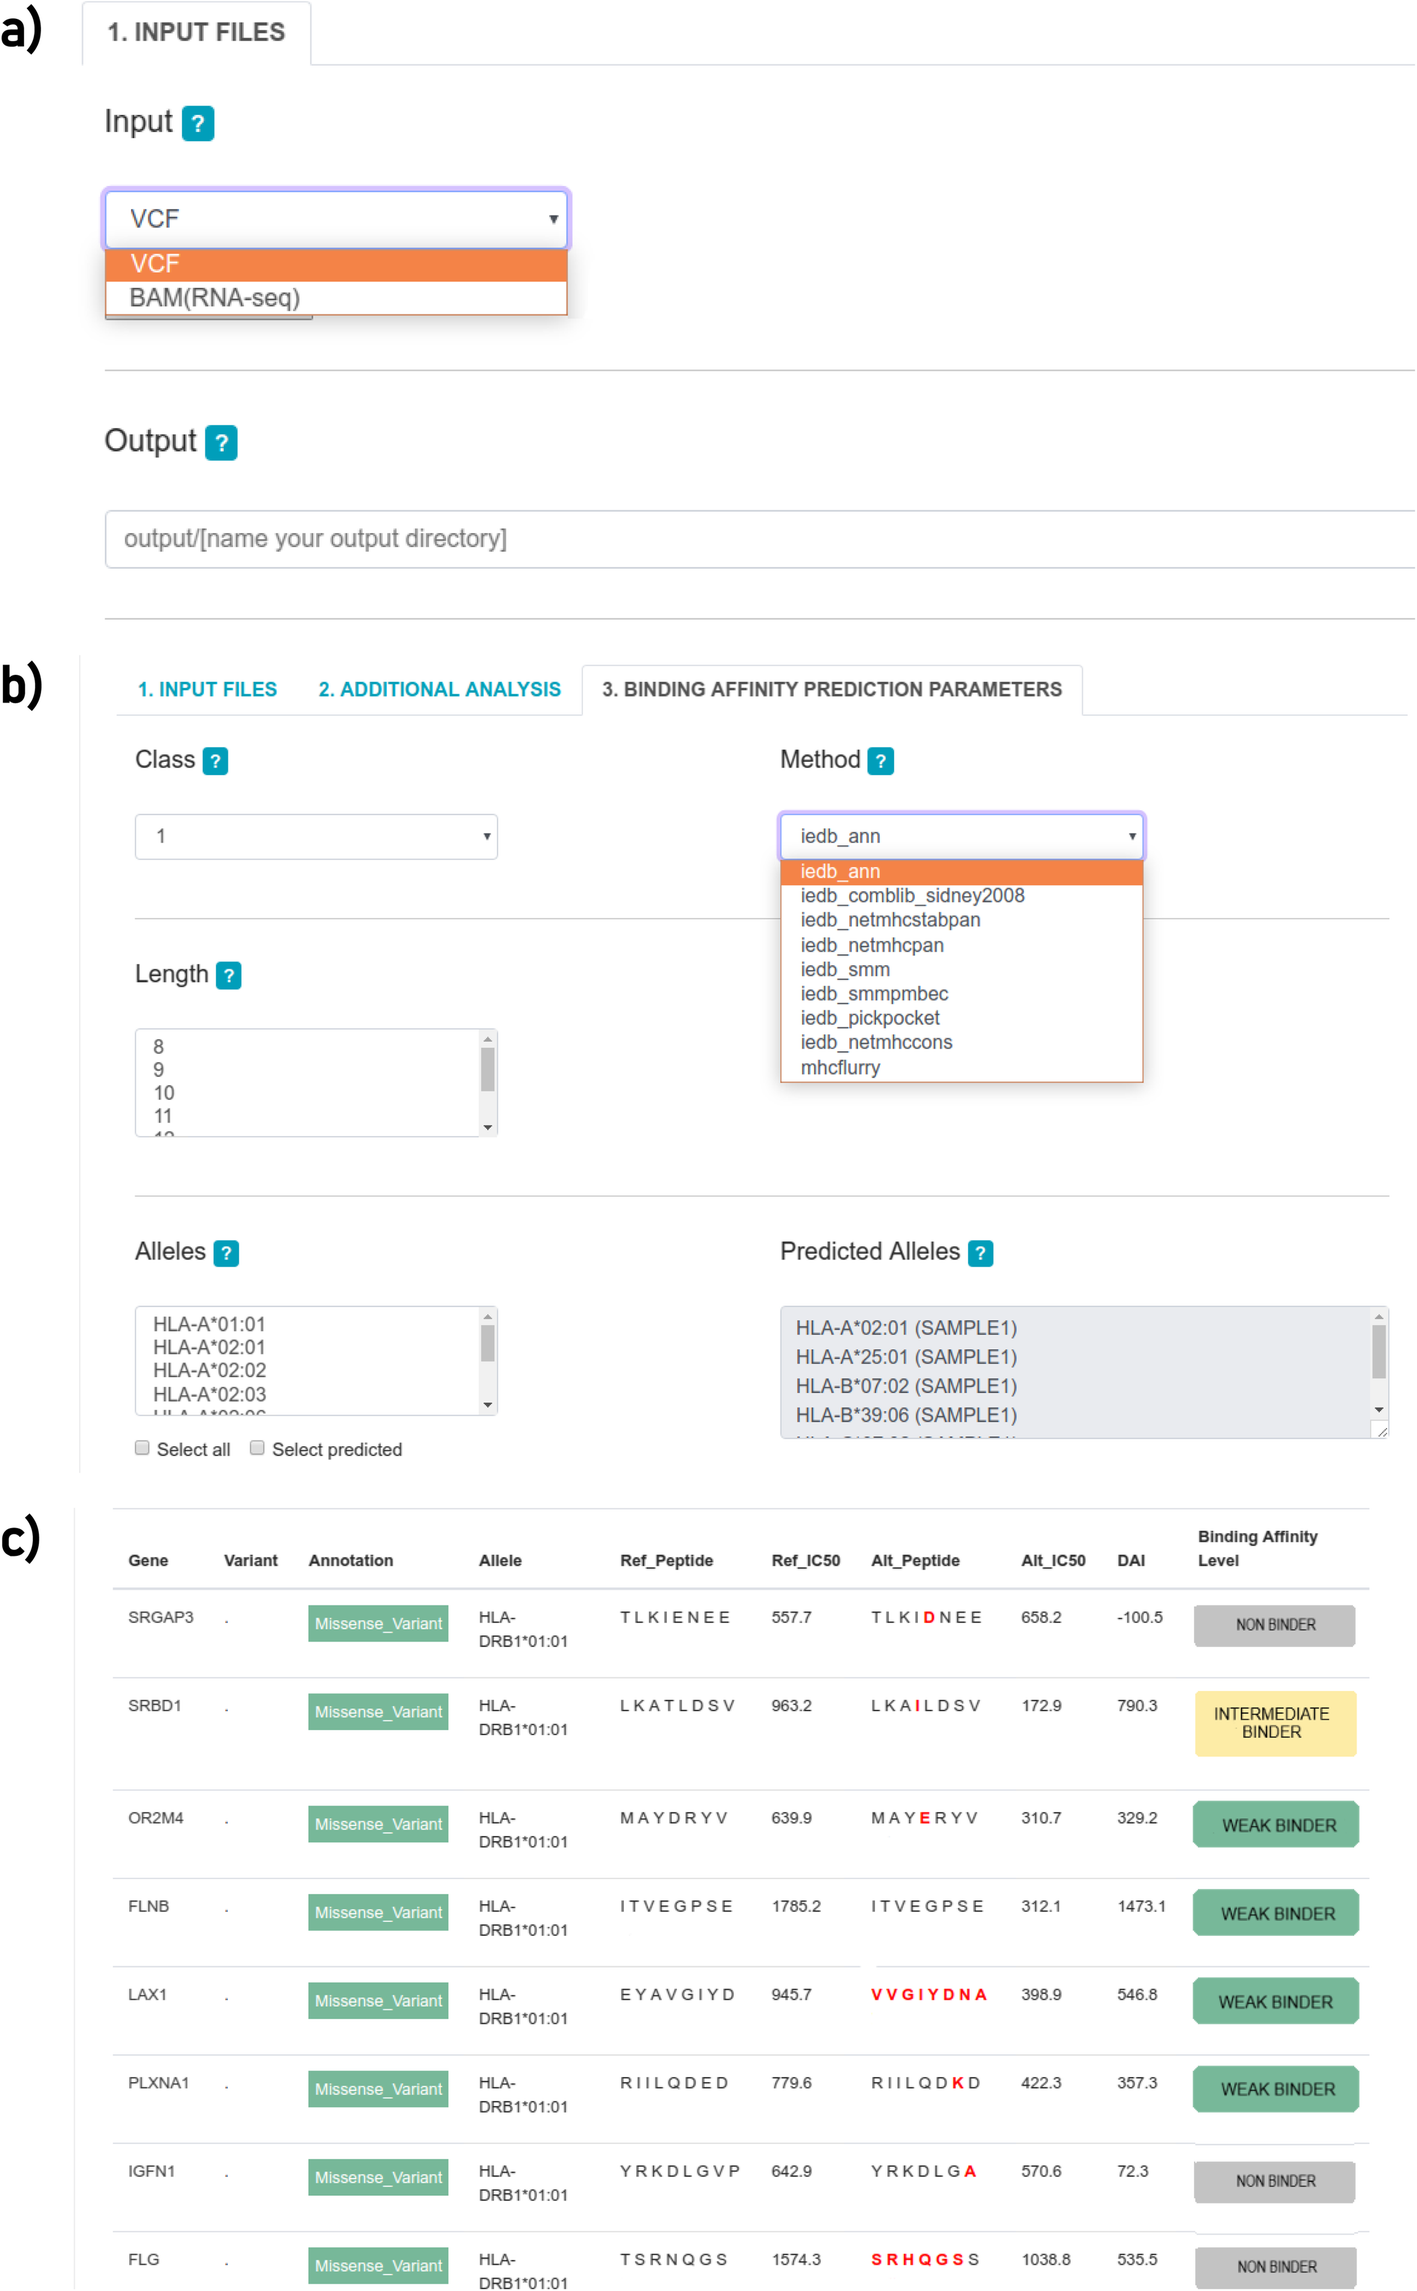Select HLA-A*02:03 in the Alleles list

(308, 1394)
